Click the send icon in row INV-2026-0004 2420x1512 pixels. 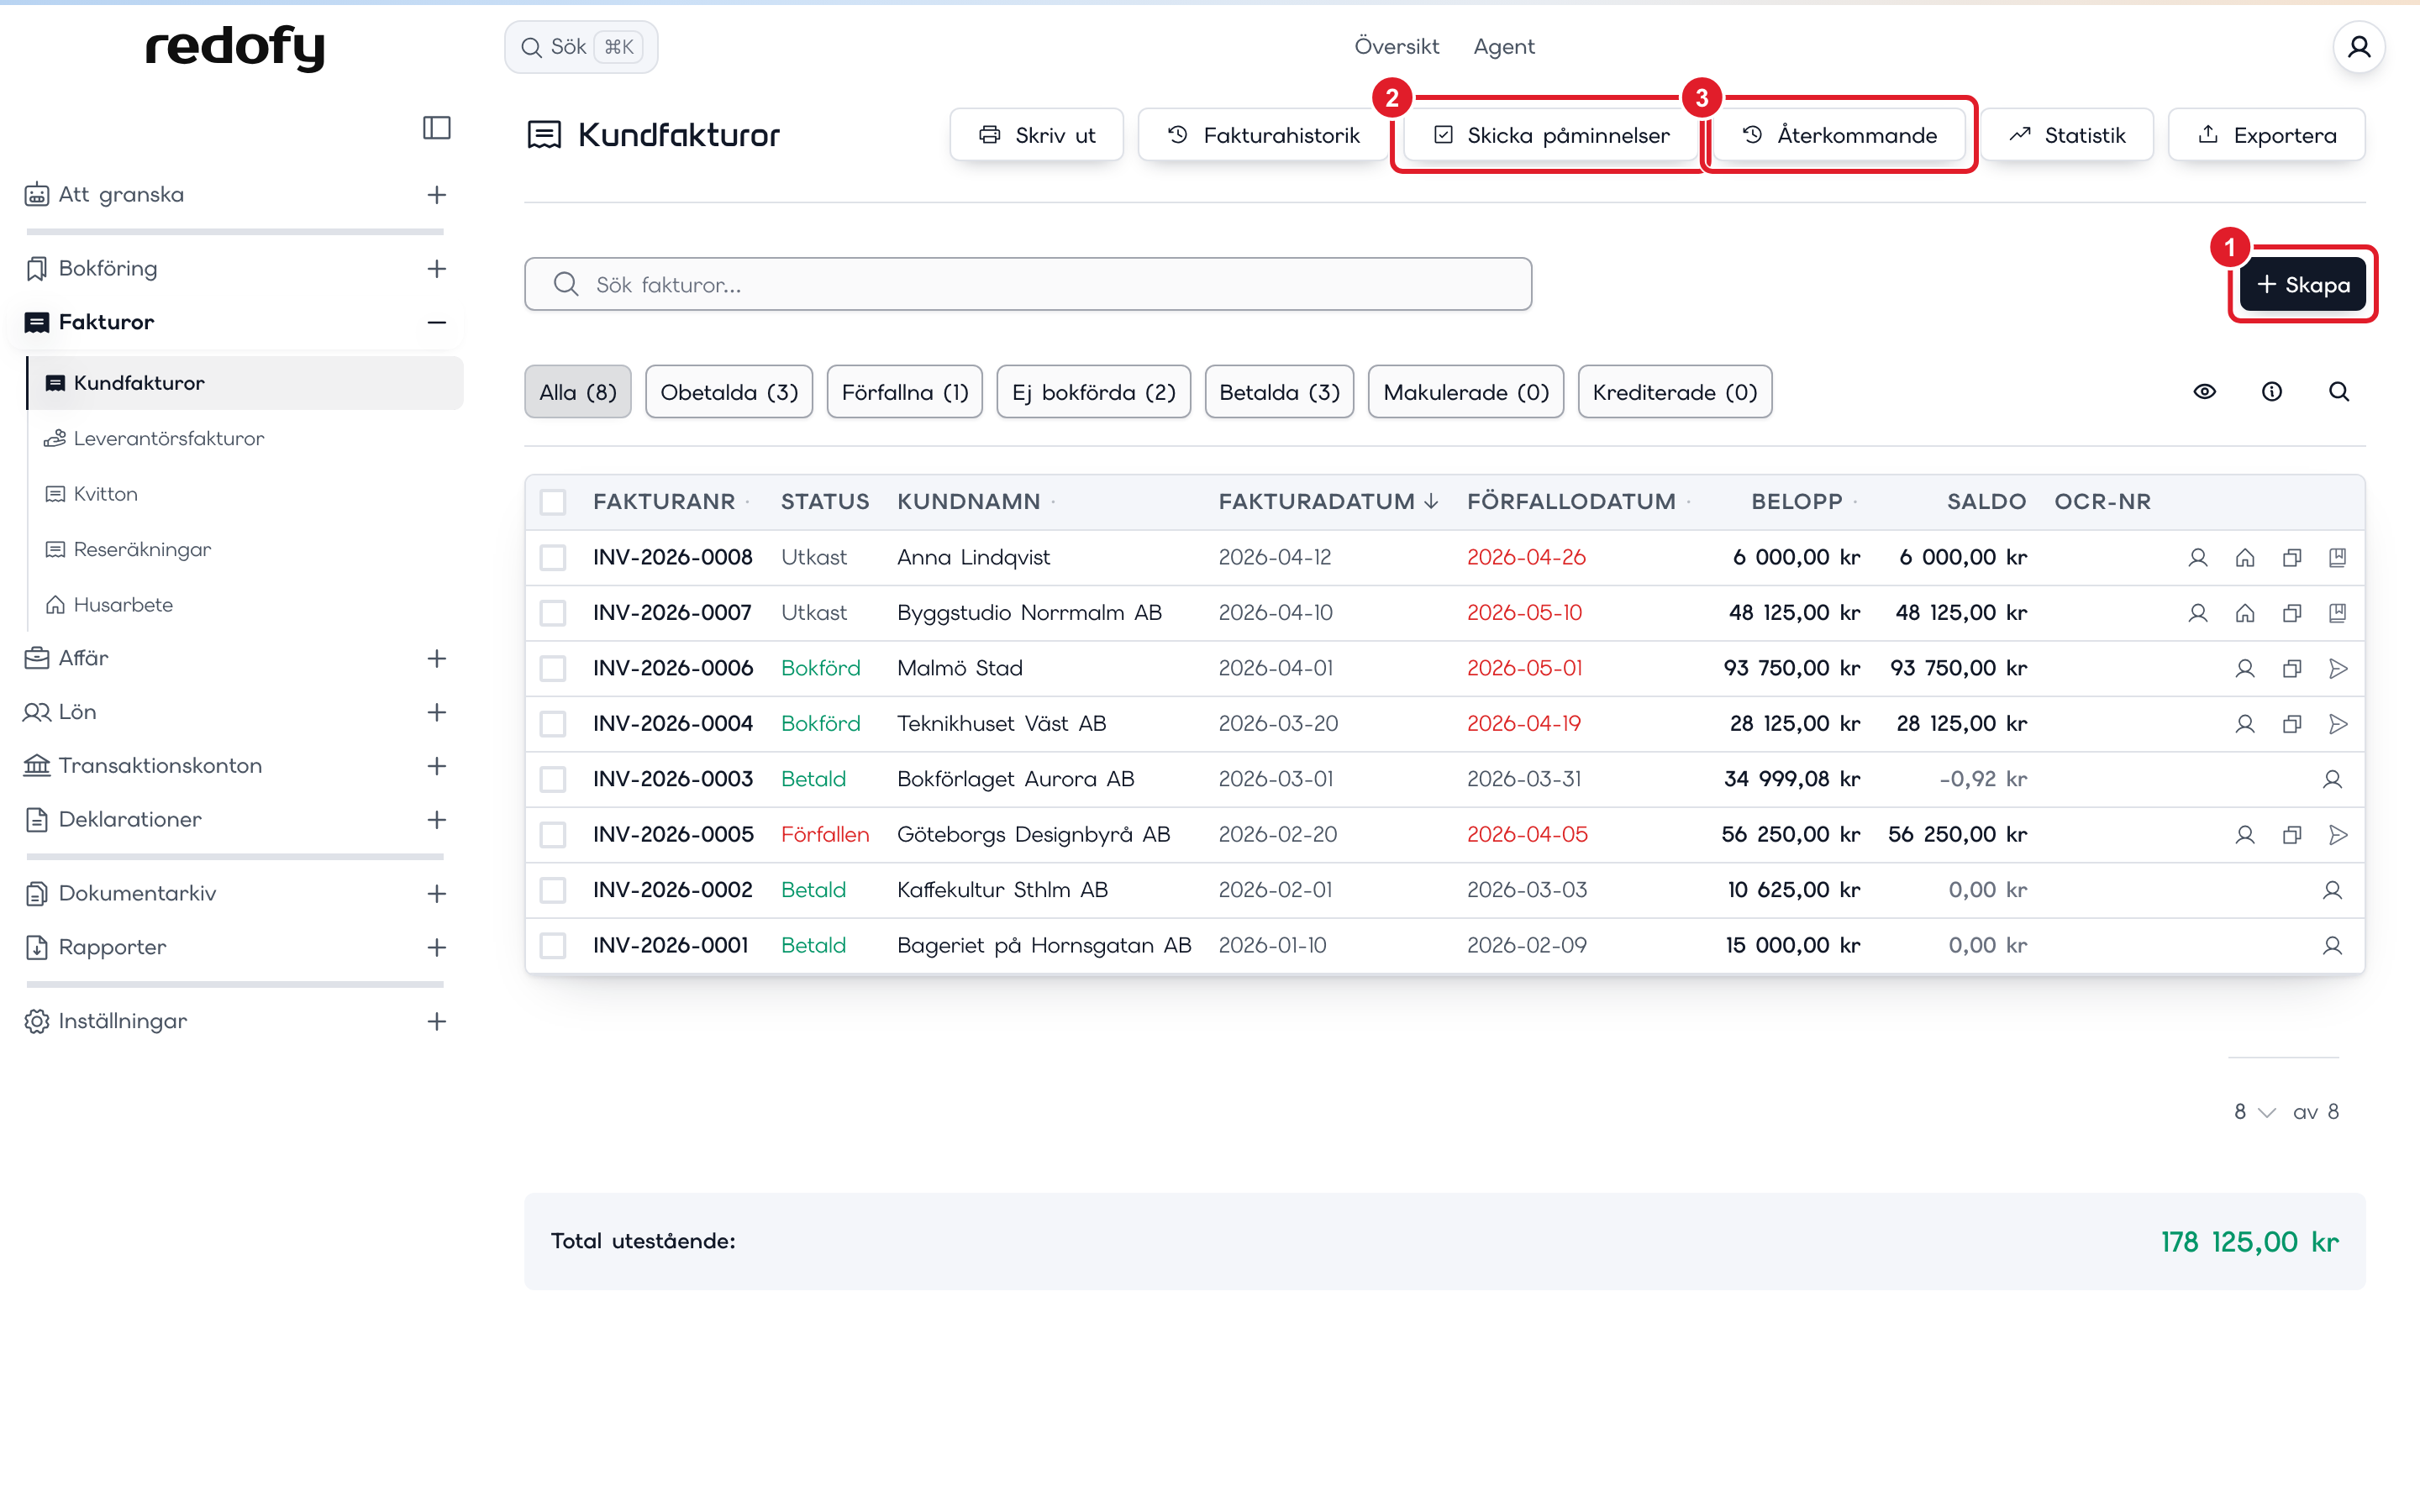(x=2337, y=724)
